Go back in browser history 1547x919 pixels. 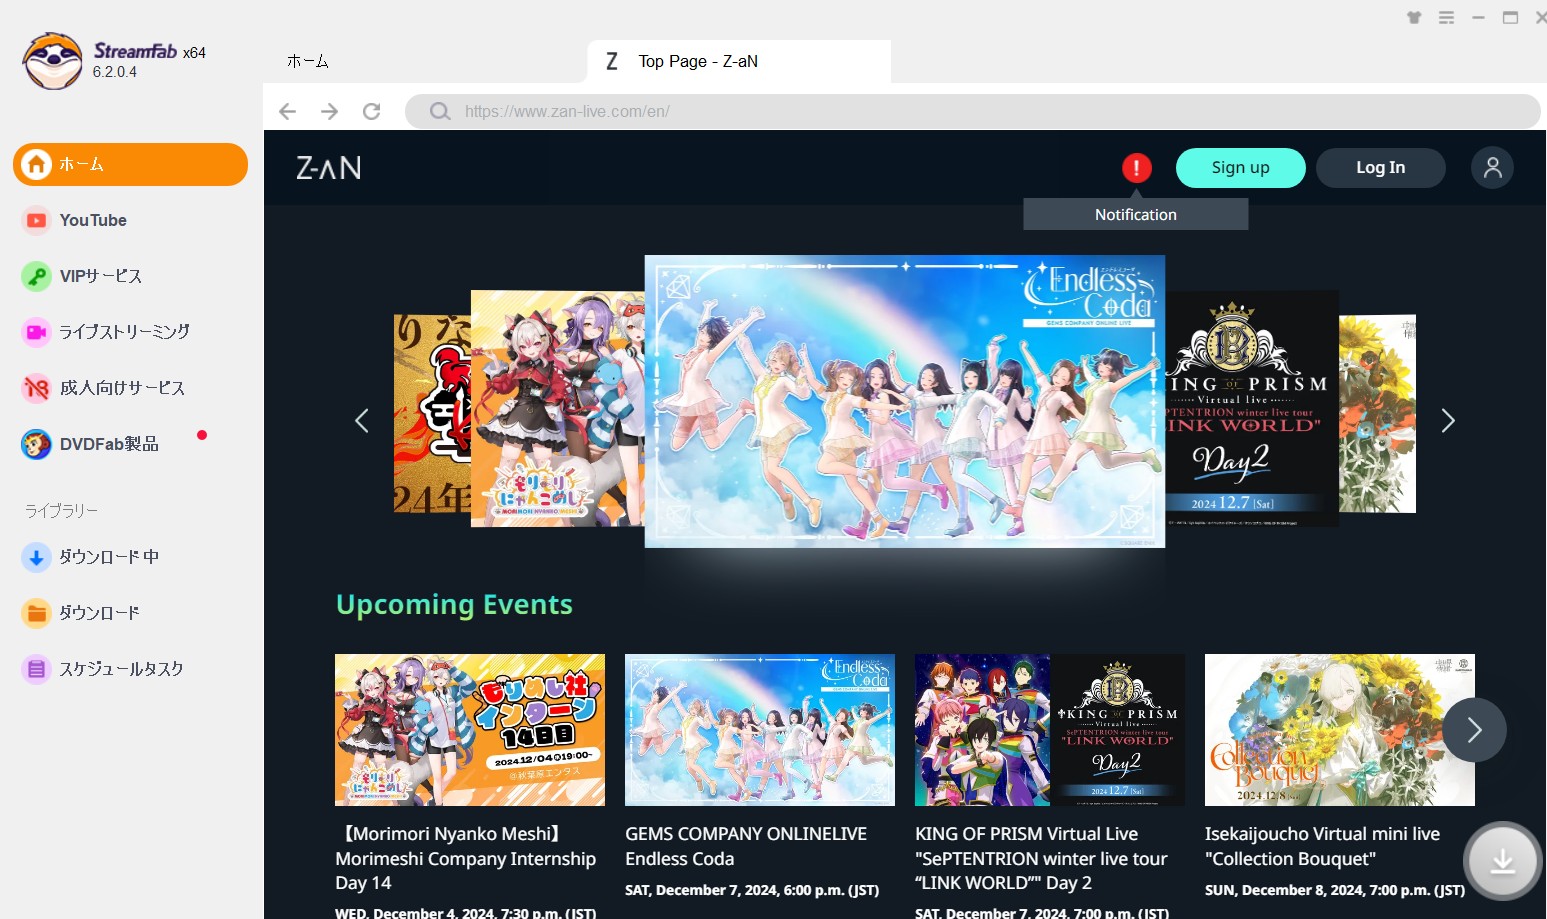[x=288, y=111]
